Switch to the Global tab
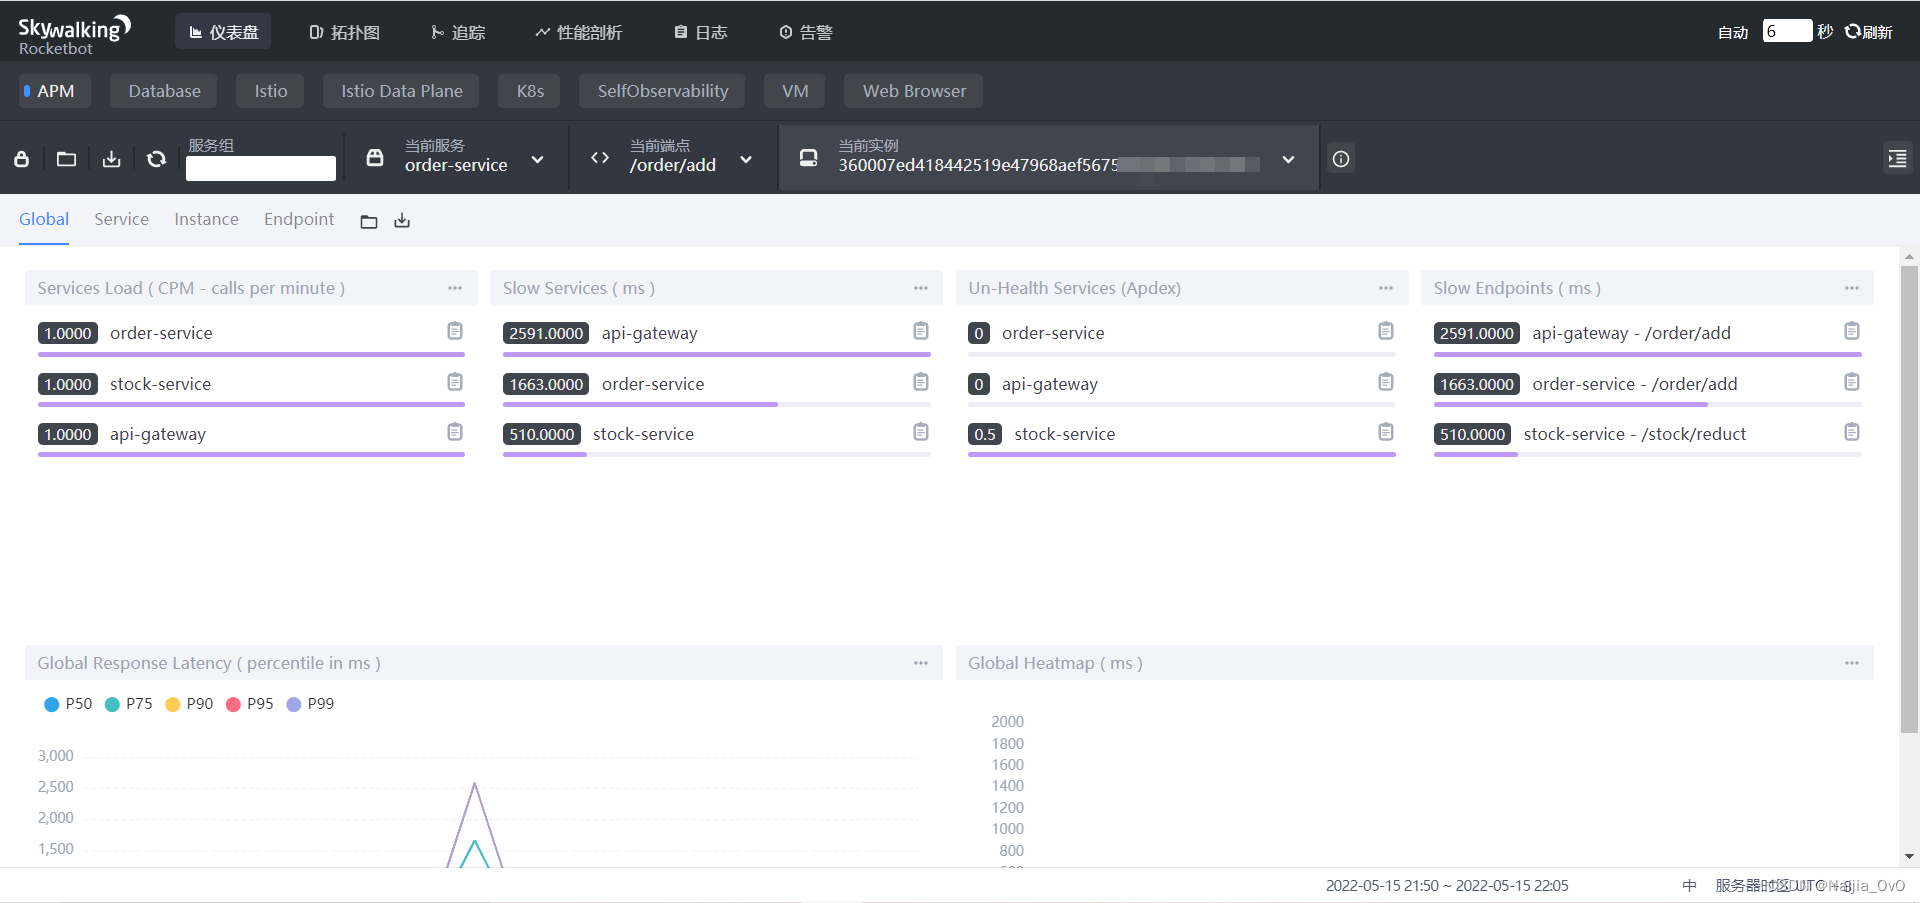The width and height of the screenshot is (1920, 903). click(44, 219)
